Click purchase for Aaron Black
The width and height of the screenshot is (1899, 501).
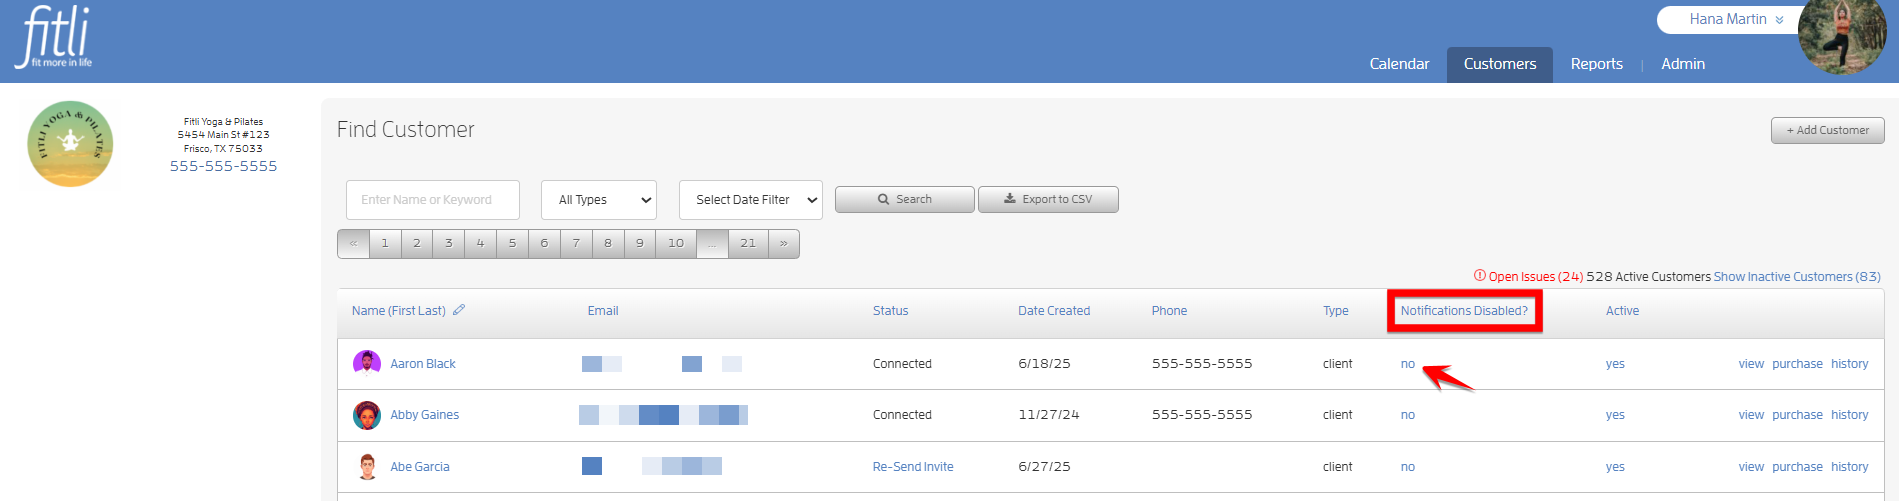point(1797,364)
